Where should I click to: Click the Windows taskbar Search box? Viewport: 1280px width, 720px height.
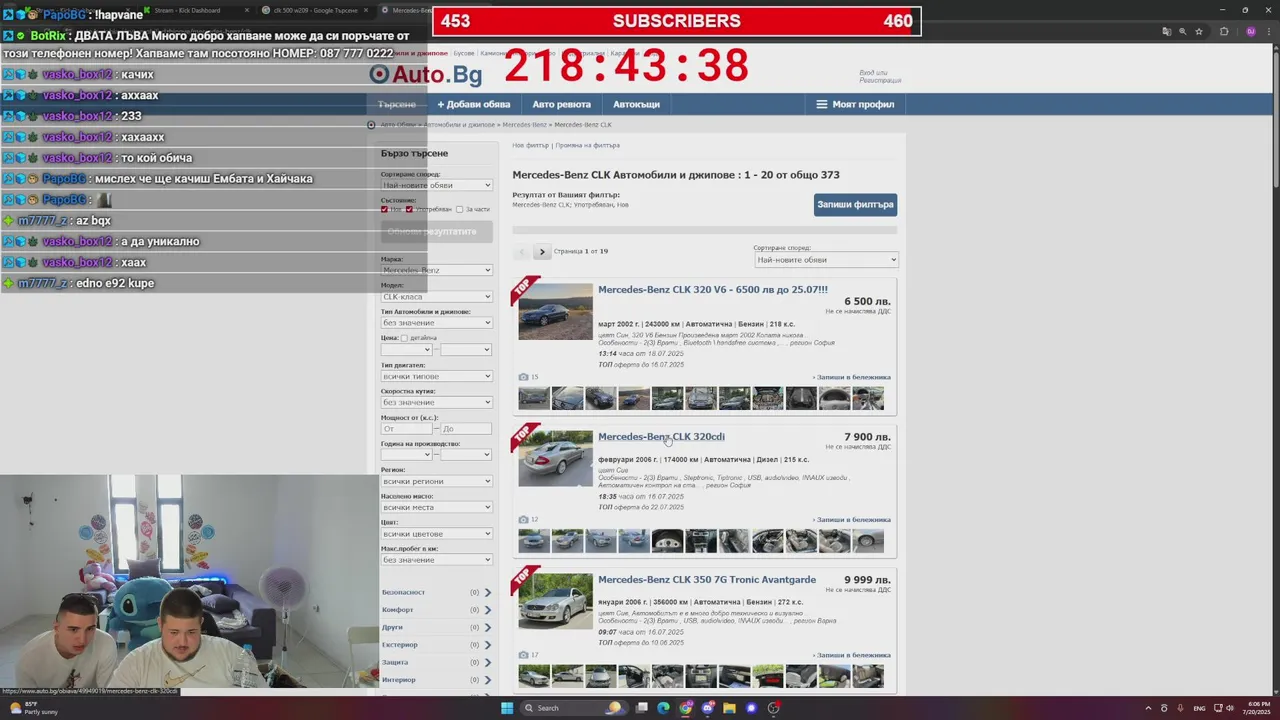point(572,708)
